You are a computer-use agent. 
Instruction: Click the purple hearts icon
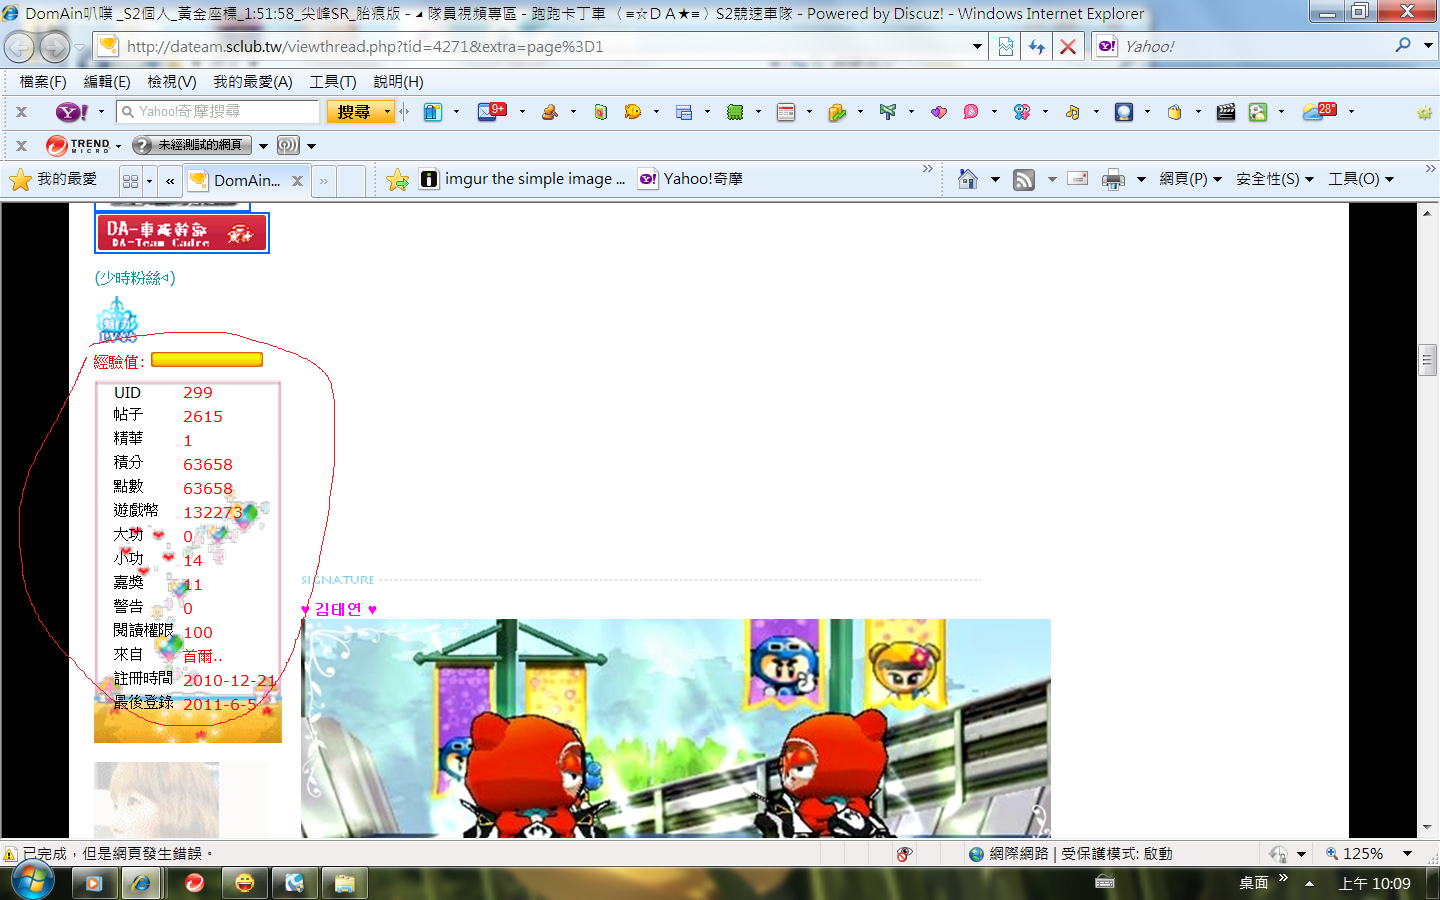(938, 112)
